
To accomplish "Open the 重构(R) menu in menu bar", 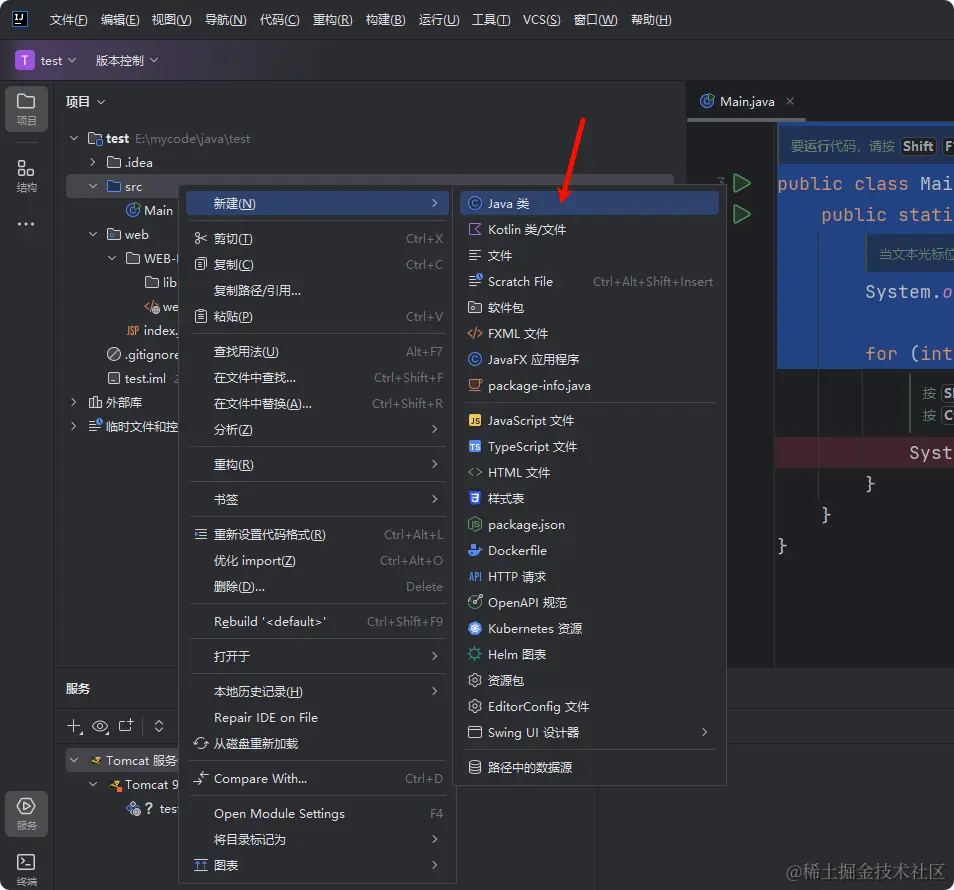I will pyautogui.click(x=332, y=20).
